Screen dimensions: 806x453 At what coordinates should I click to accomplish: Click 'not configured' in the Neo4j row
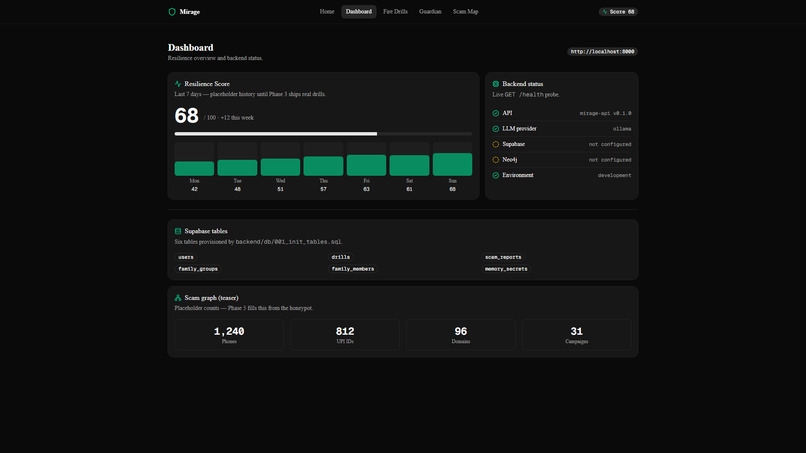pyautogui.click(x=610, y=160)
